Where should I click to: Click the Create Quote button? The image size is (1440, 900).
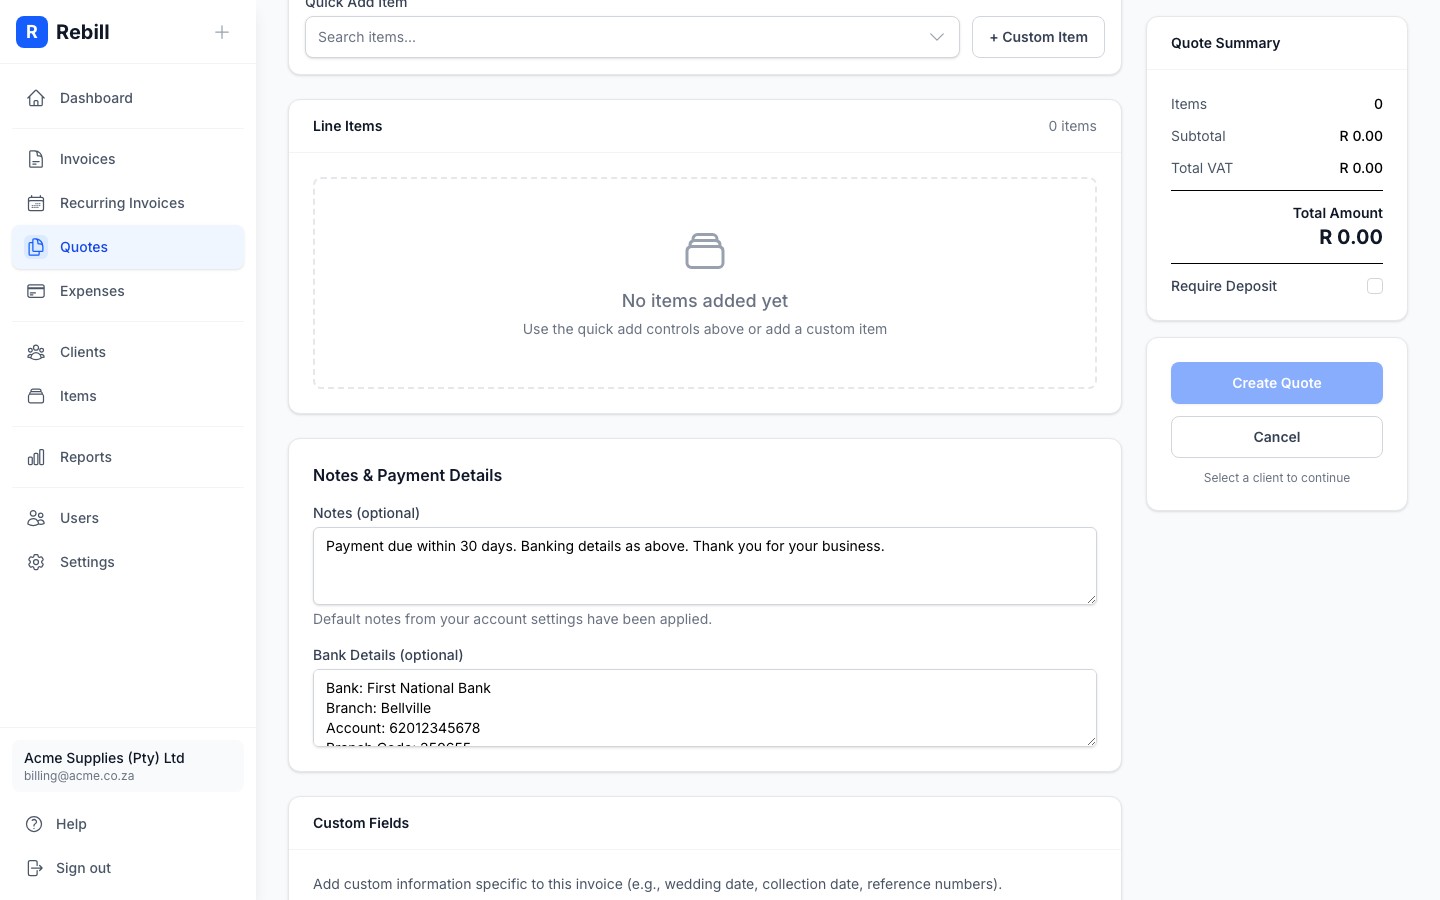(x=1277, y=383)
